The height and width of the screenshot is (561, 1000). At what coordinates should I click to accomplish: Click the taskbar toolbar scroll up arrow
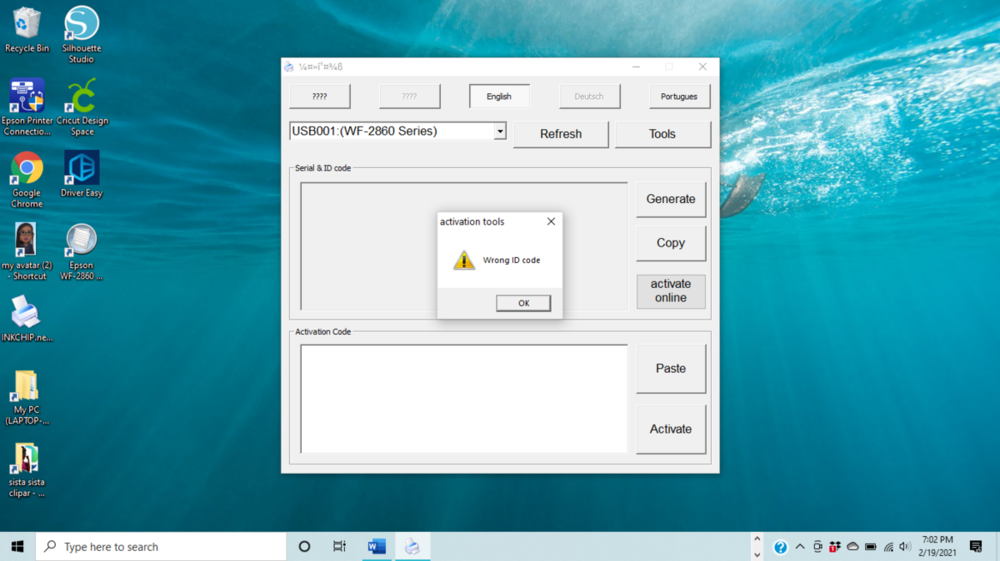tap(757, 539)
